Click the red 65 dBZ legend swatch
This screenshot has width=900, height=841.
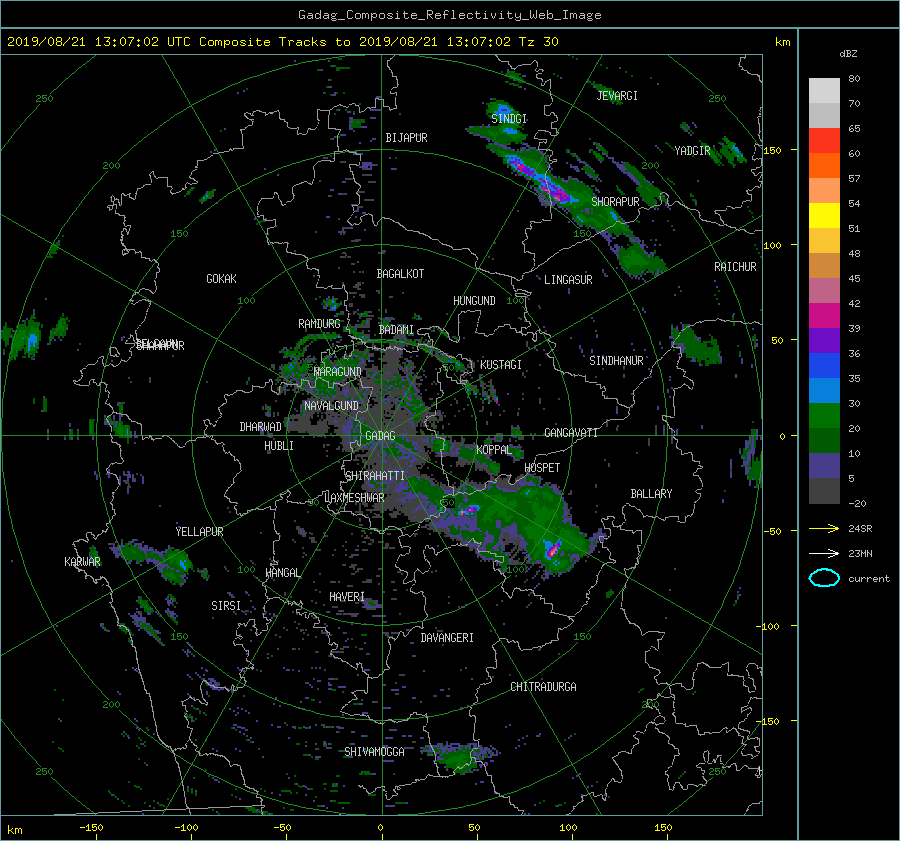824,140
